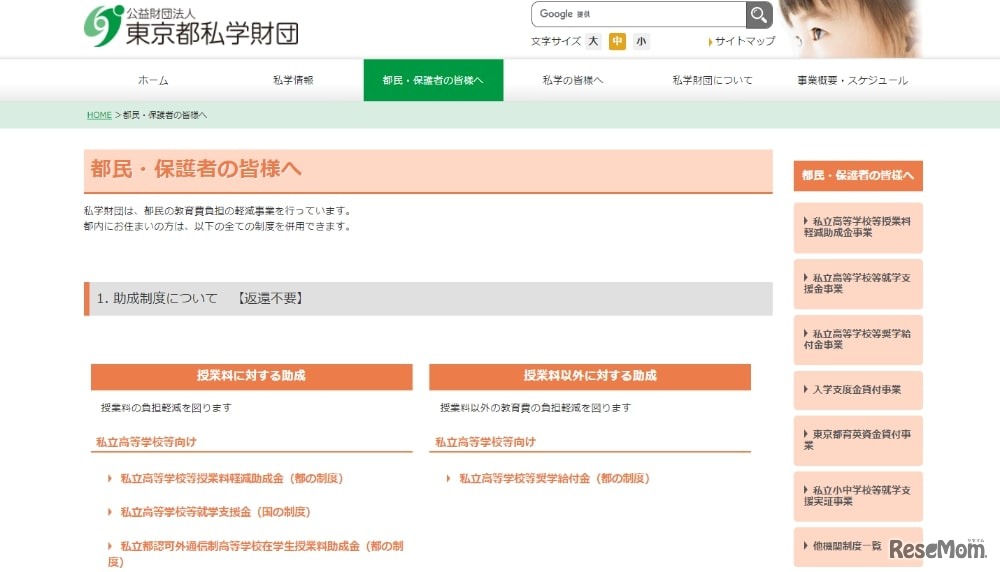1000x572 pixels.
Task: Click the HOME breadcrumb link
Action: click(x=99, y=115)
